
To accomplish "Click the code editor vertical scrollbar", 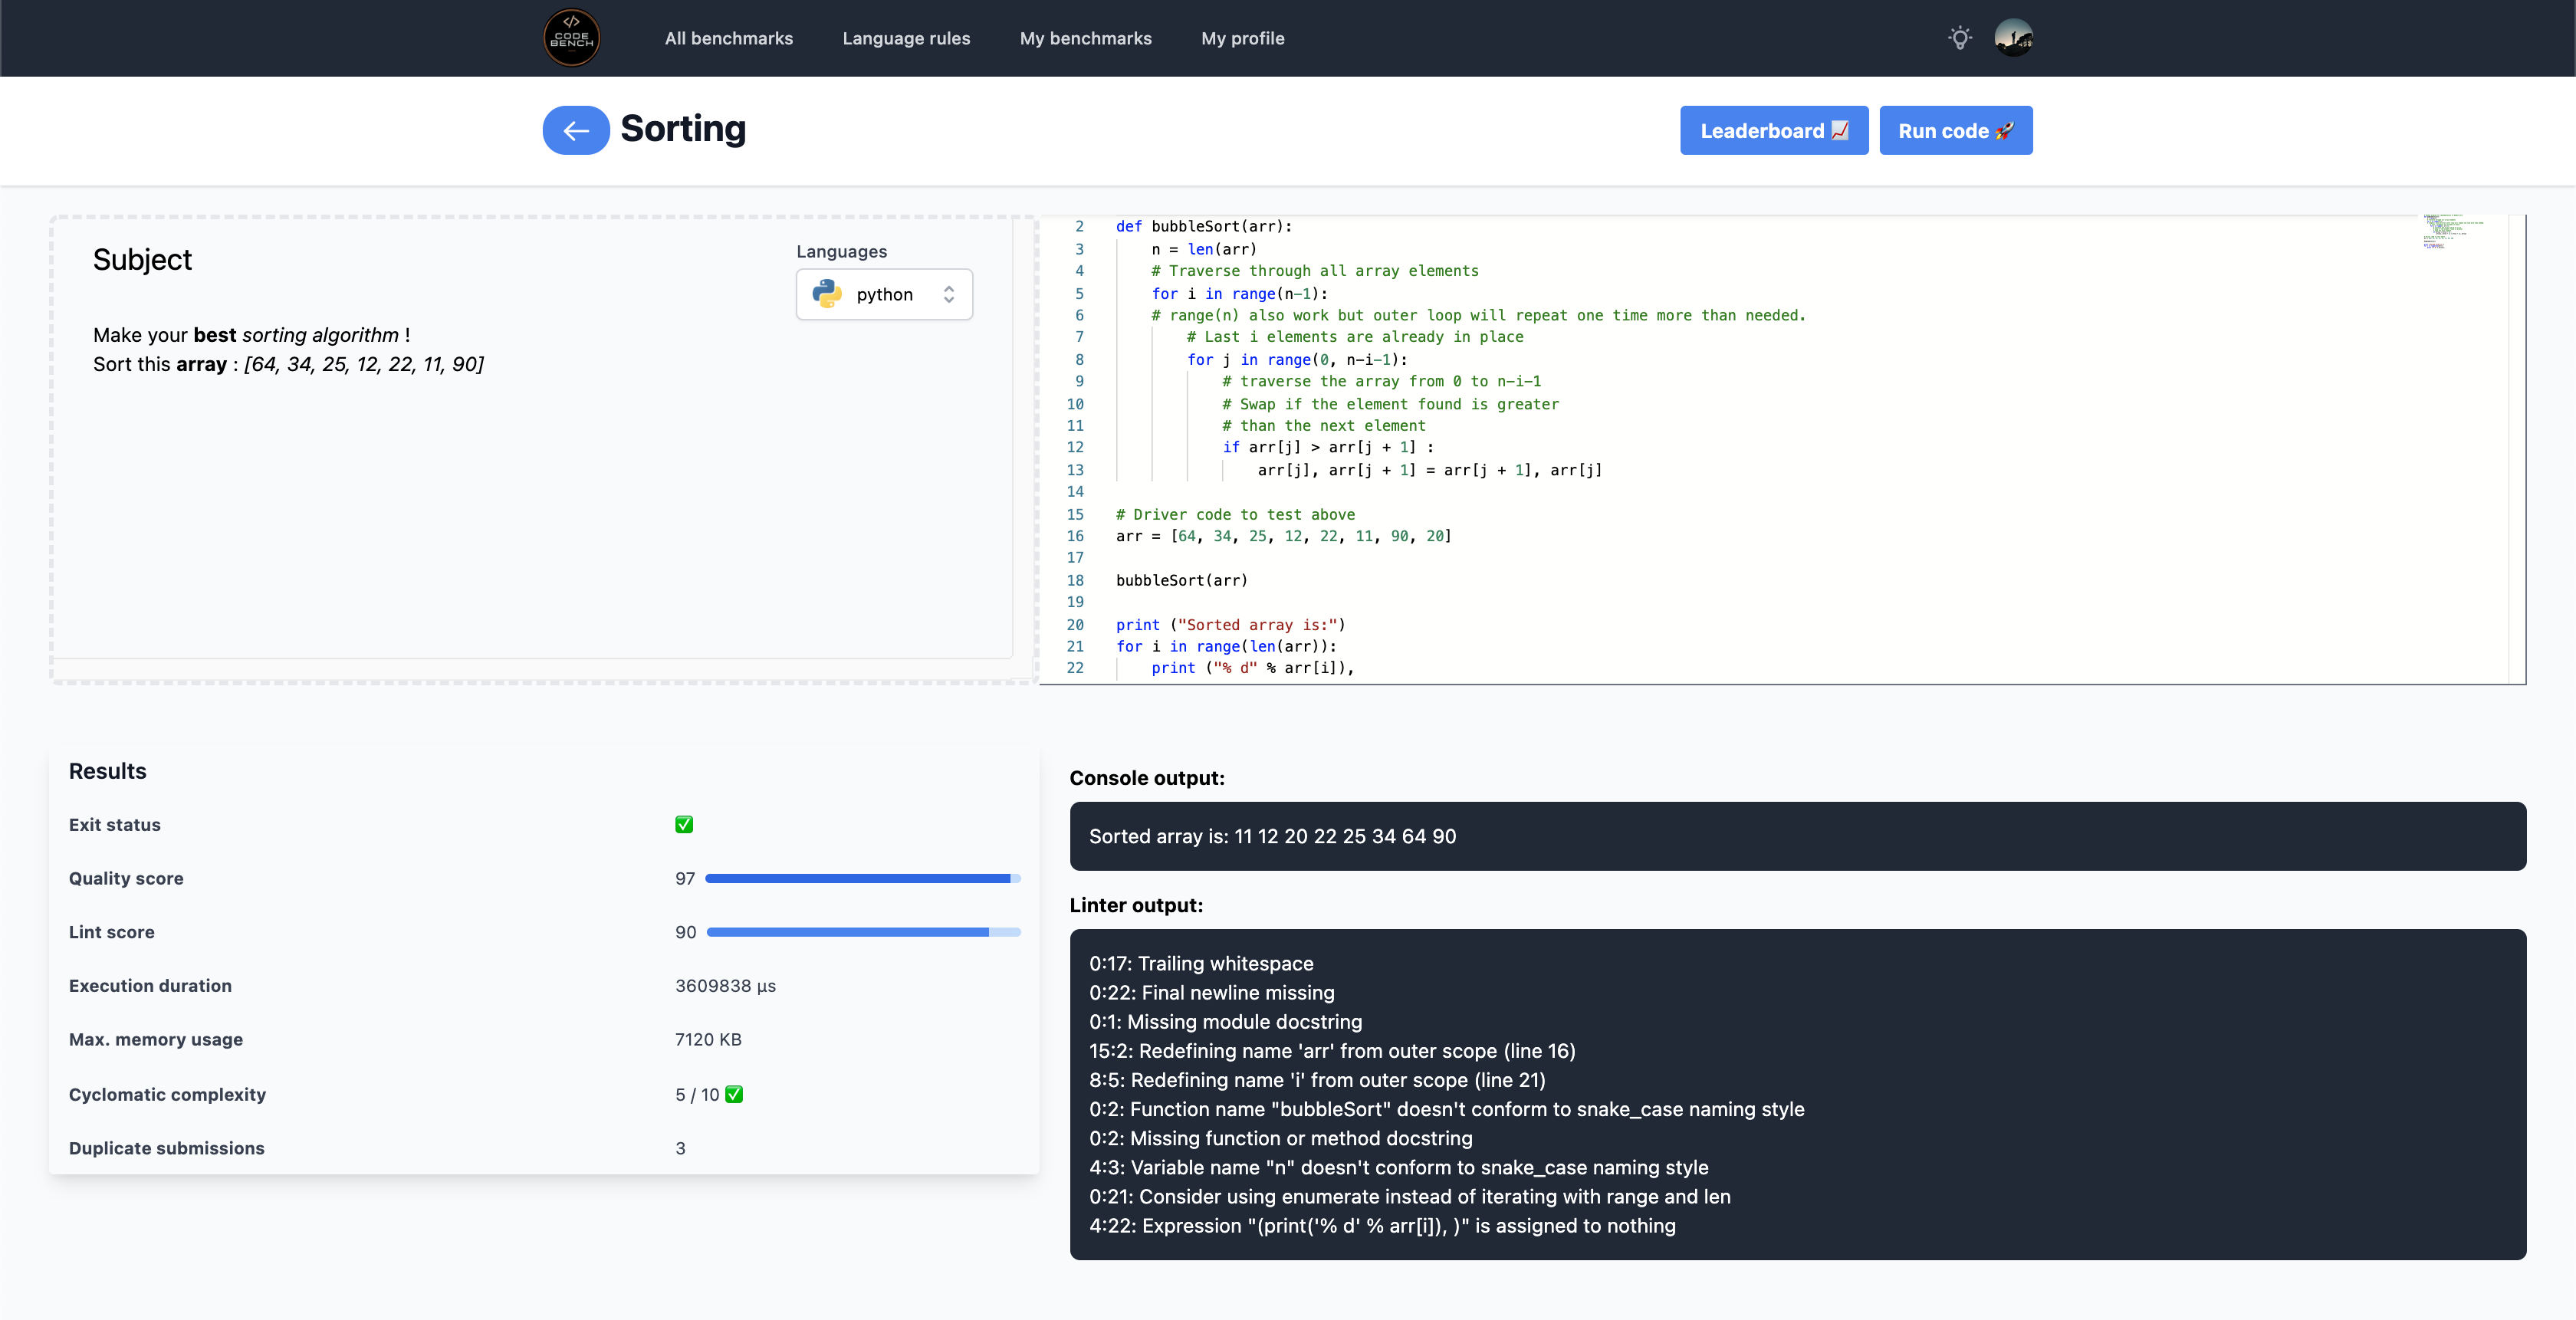I will [2516, 448].
